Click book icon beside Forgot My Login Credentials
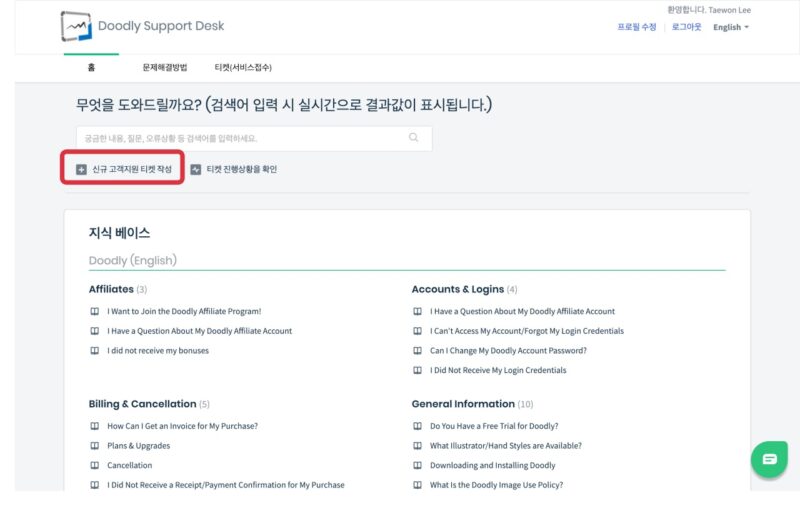Image resolution: width=800 pixels, height=508 pixels. (417, 331)
